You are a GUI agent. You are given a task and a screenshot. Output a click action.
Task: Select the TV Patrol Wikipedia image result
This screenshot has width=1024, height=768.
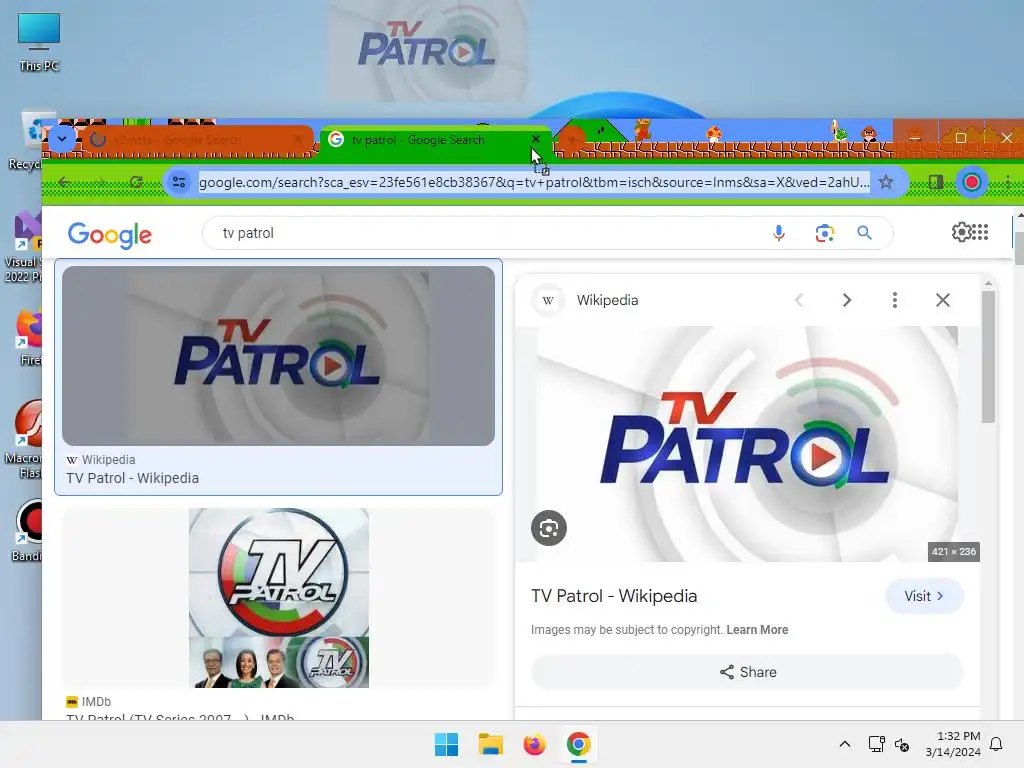click(x=278, y=356)
